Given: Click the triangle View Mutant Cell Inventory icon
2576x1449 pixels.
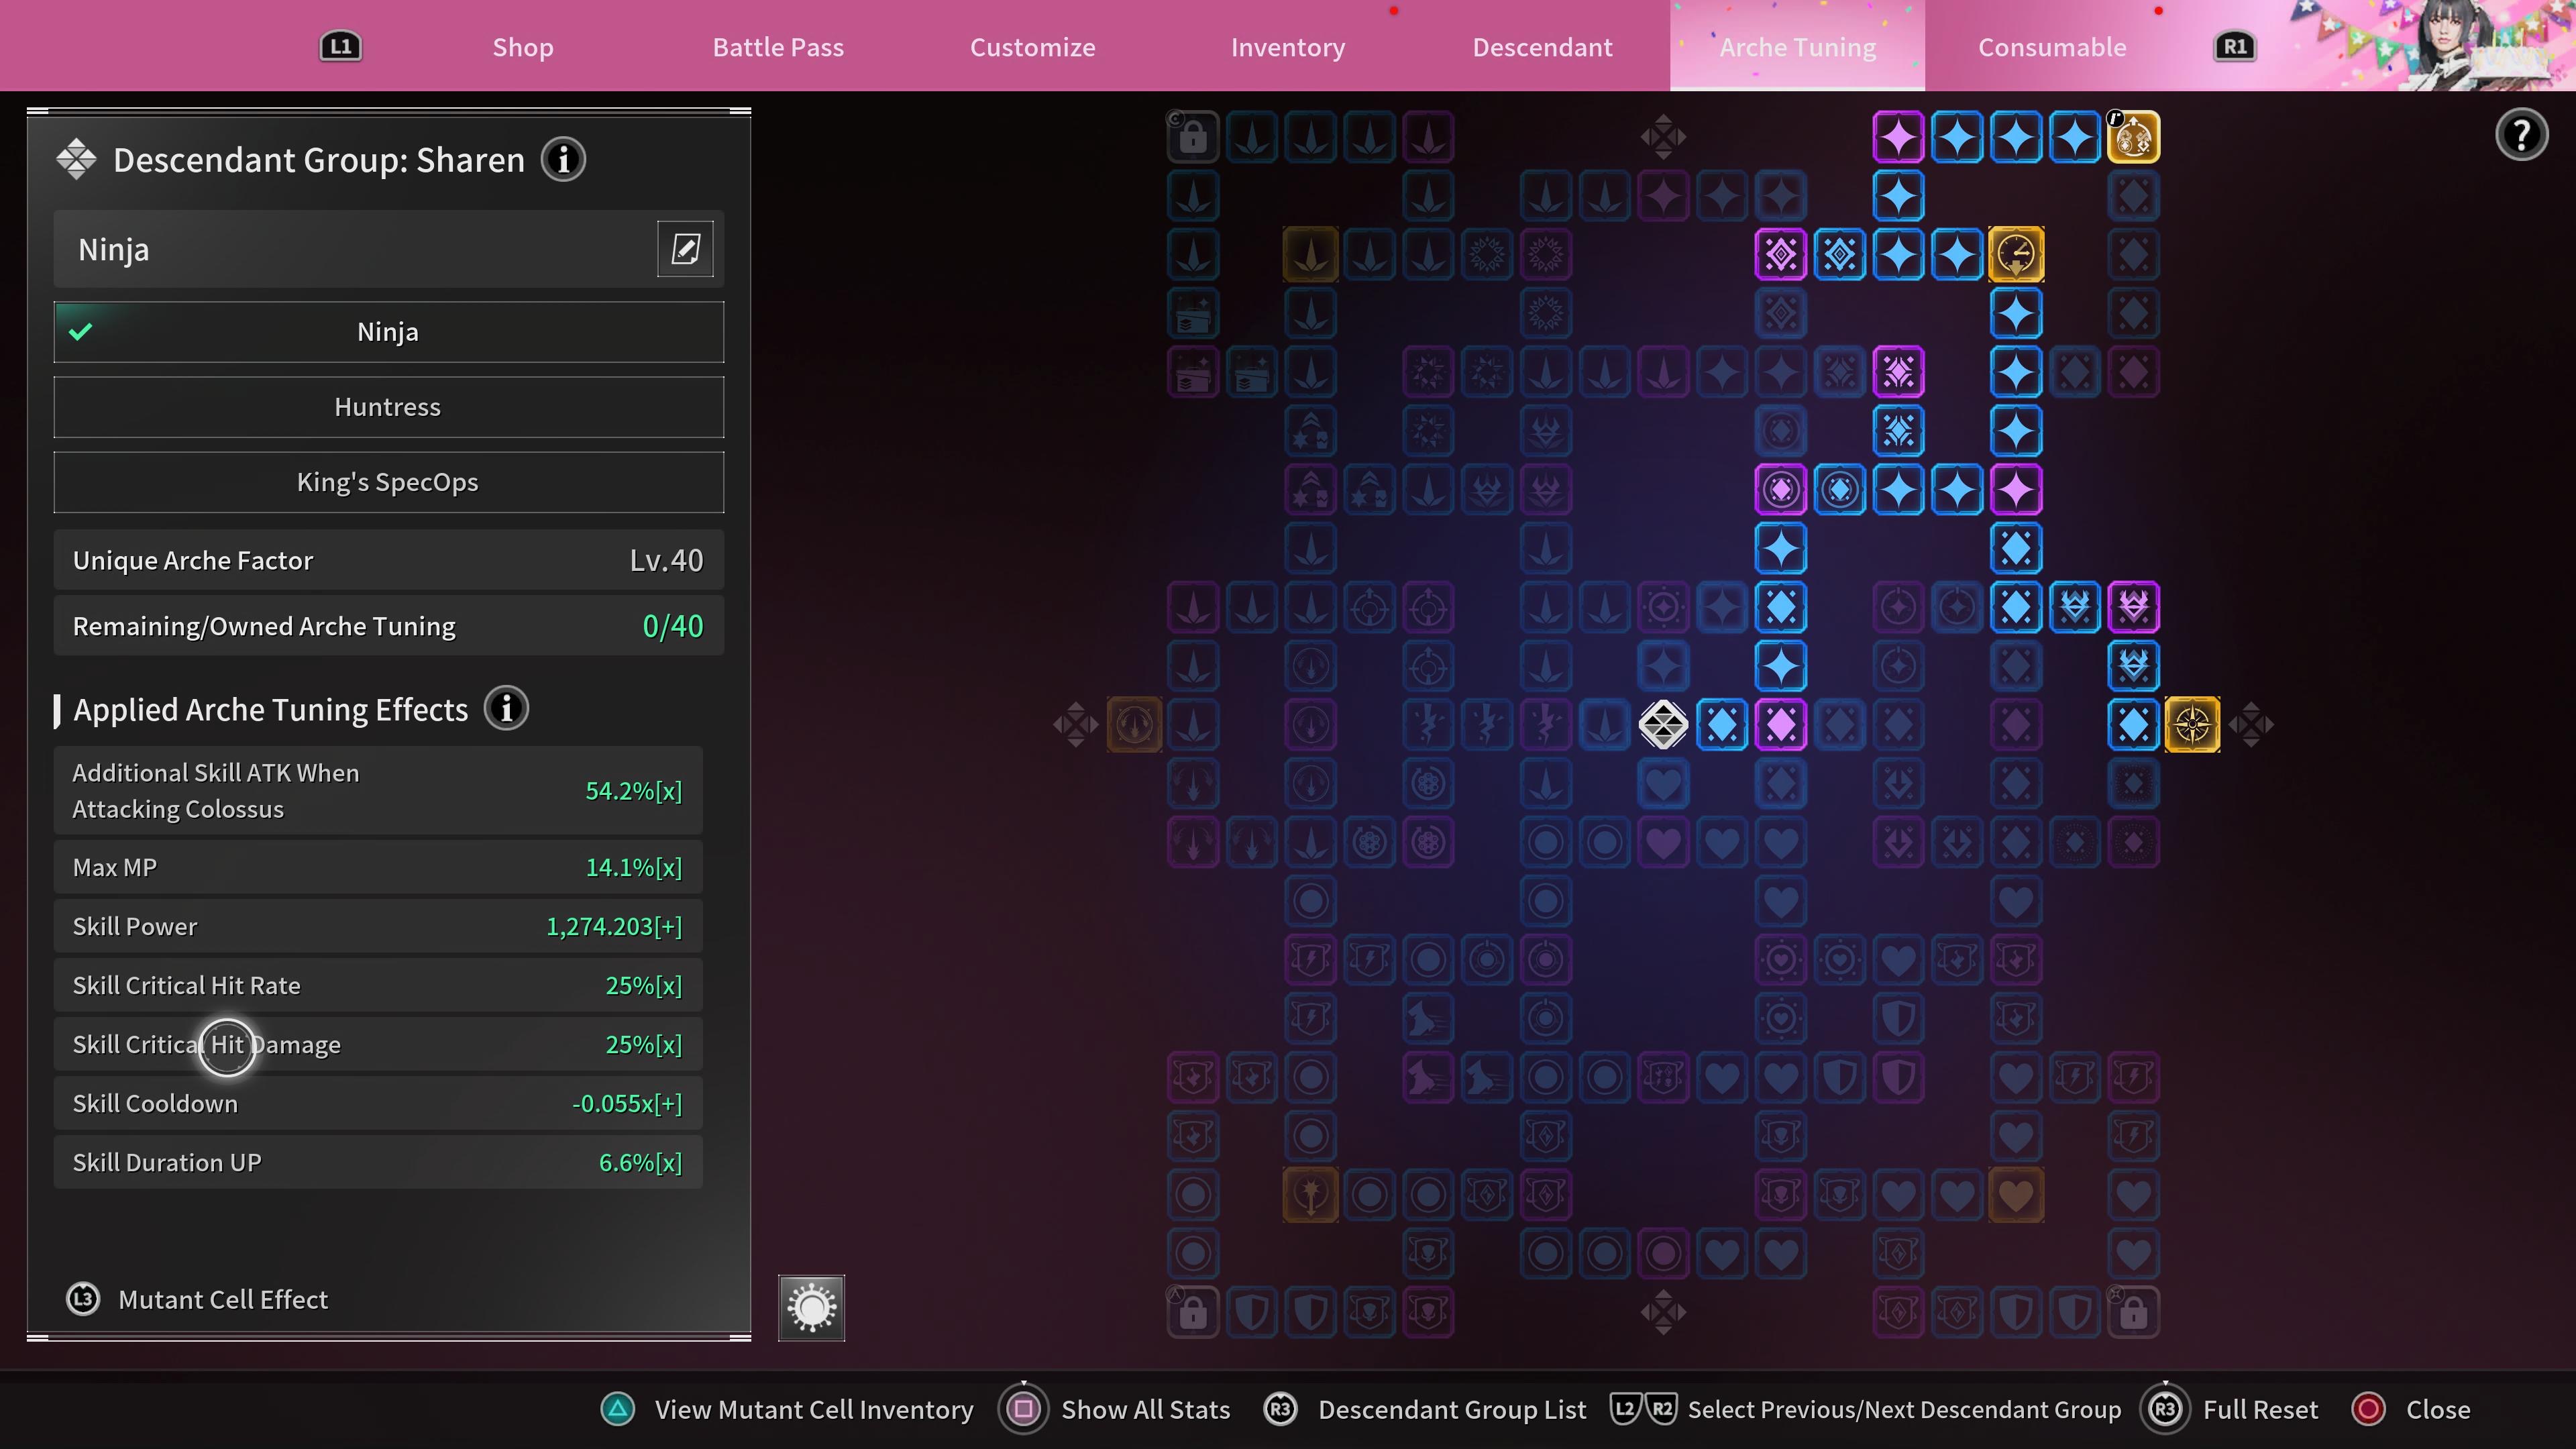Looking at the screenshot, I should [x=618, y=1409].
